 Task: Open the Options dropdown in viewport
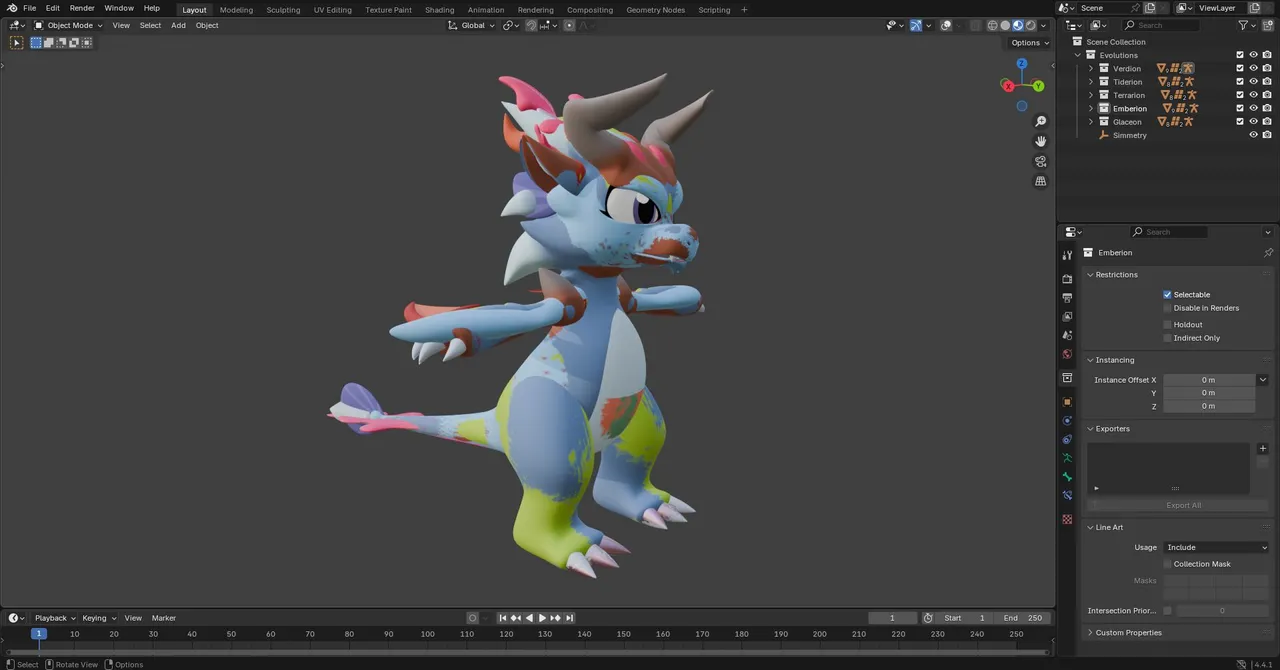pyautogui.click(x=1029, y=43)
